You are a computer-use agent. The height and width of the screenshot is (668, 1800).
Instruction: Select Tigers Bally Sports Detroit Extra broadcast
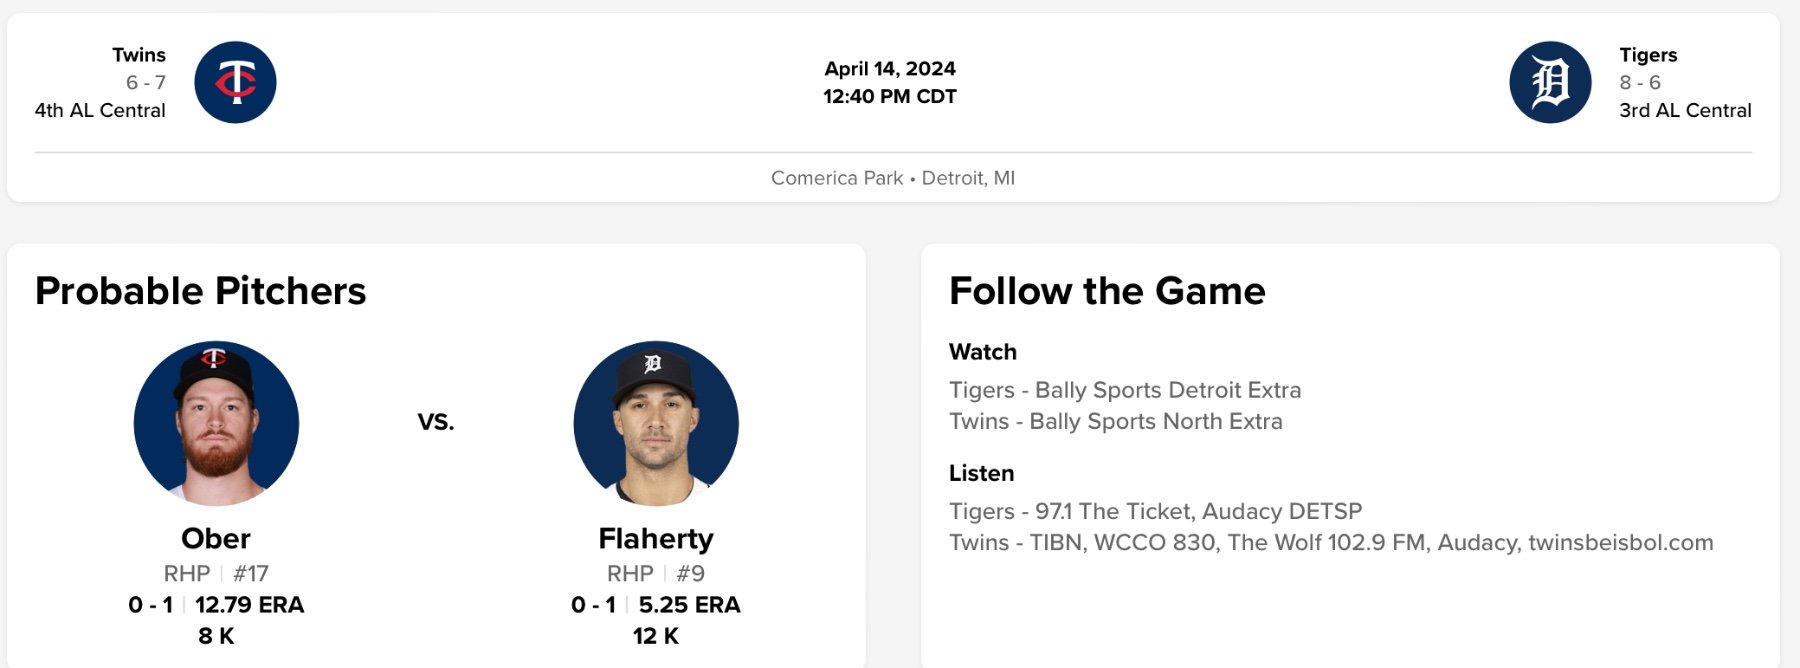1125,390
